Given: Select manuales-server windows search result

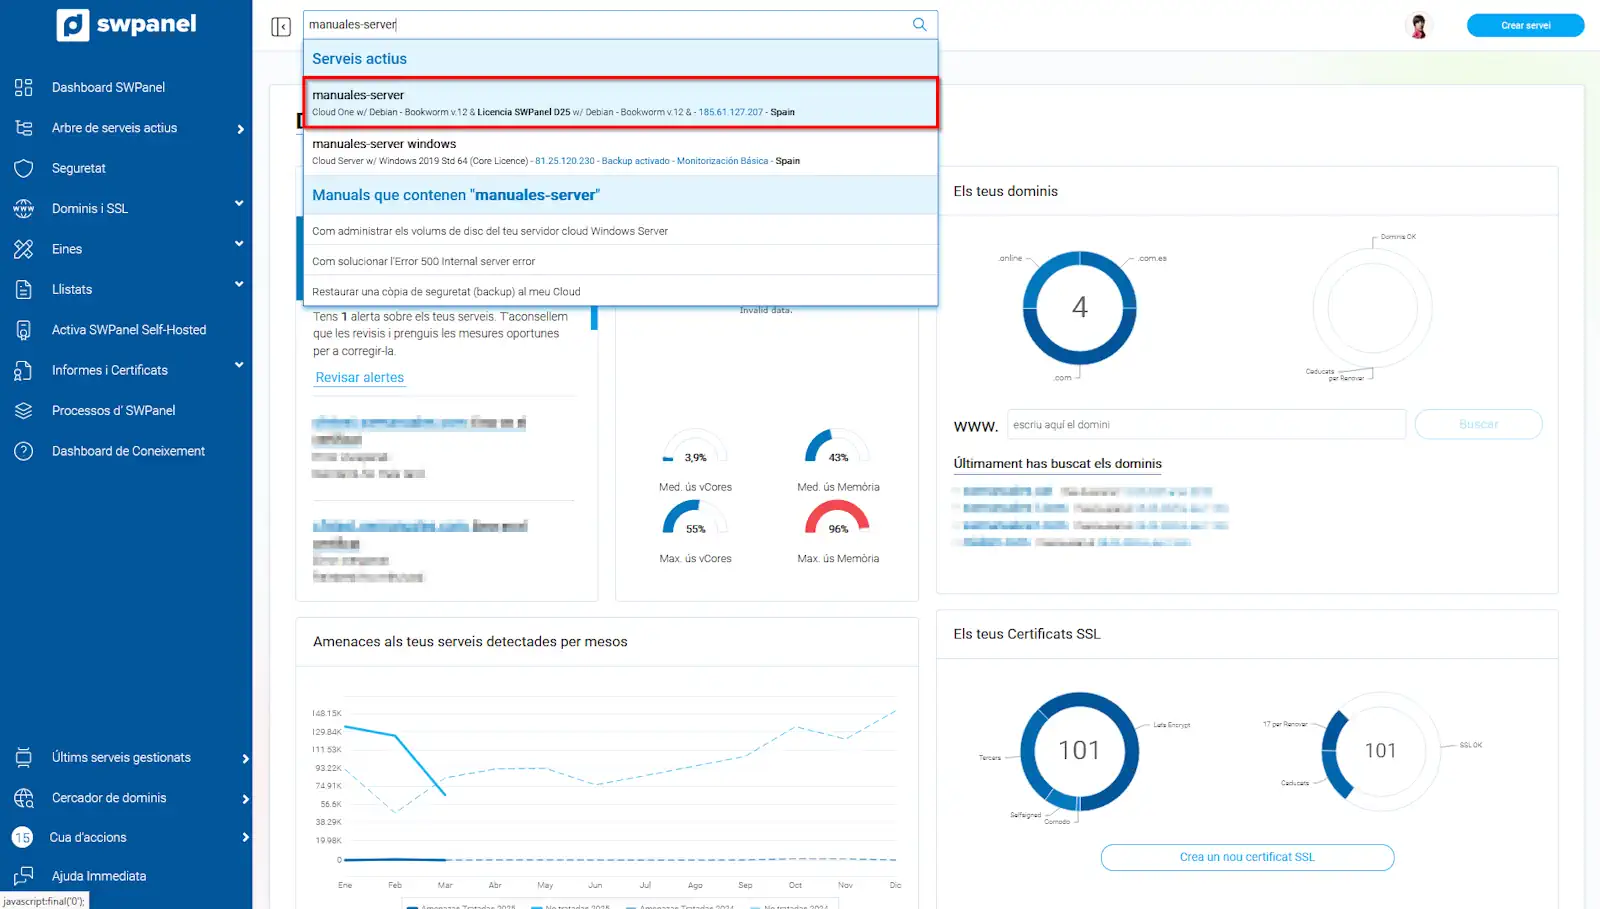Looking at the screenshot, I should [620, 152].
